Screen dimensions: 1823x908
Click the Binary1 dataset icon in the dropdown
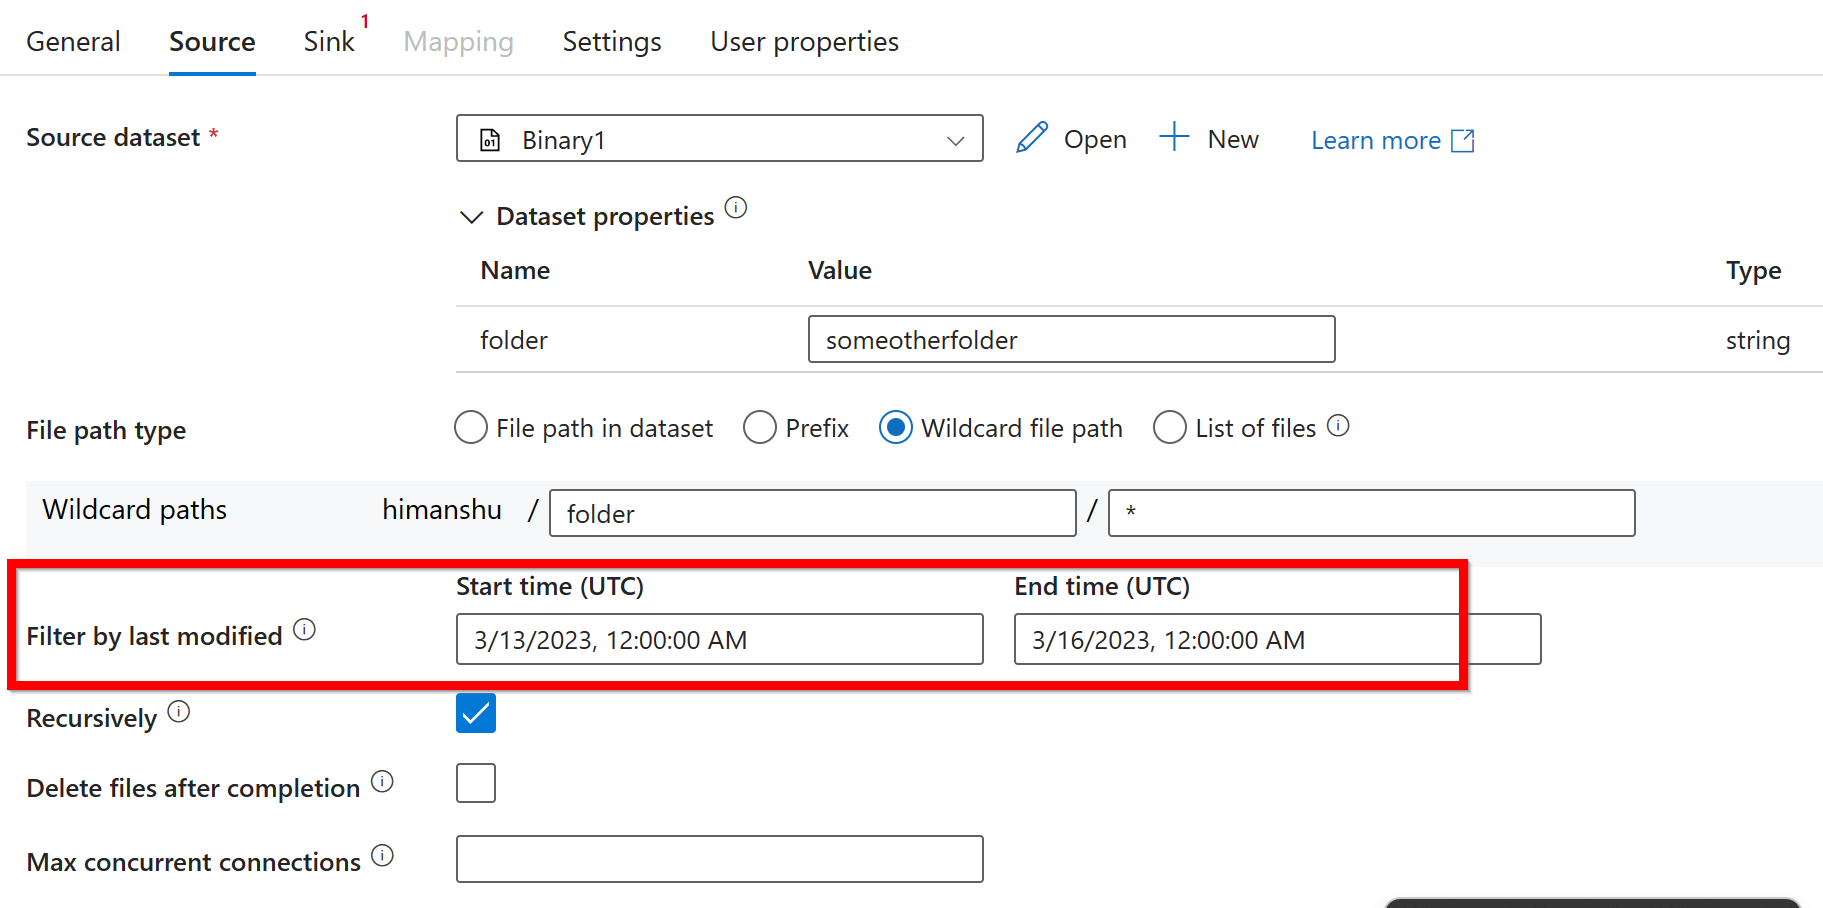tap(489, 140)
